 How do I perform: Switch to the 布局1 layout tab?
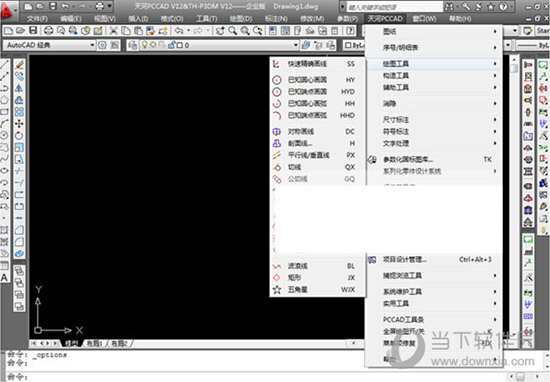tap(94, 343)
